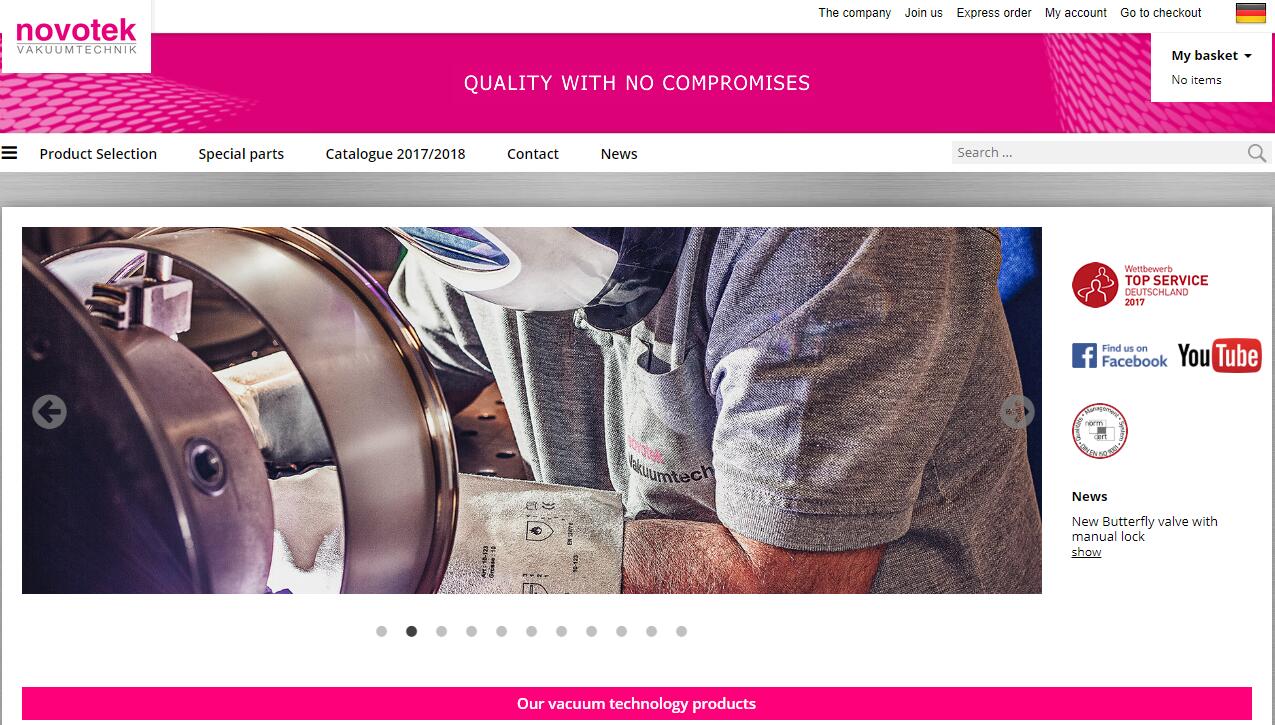Open the Special parts menu item
The width and height of the screenshot is (1275, 725).
point(241,154)
